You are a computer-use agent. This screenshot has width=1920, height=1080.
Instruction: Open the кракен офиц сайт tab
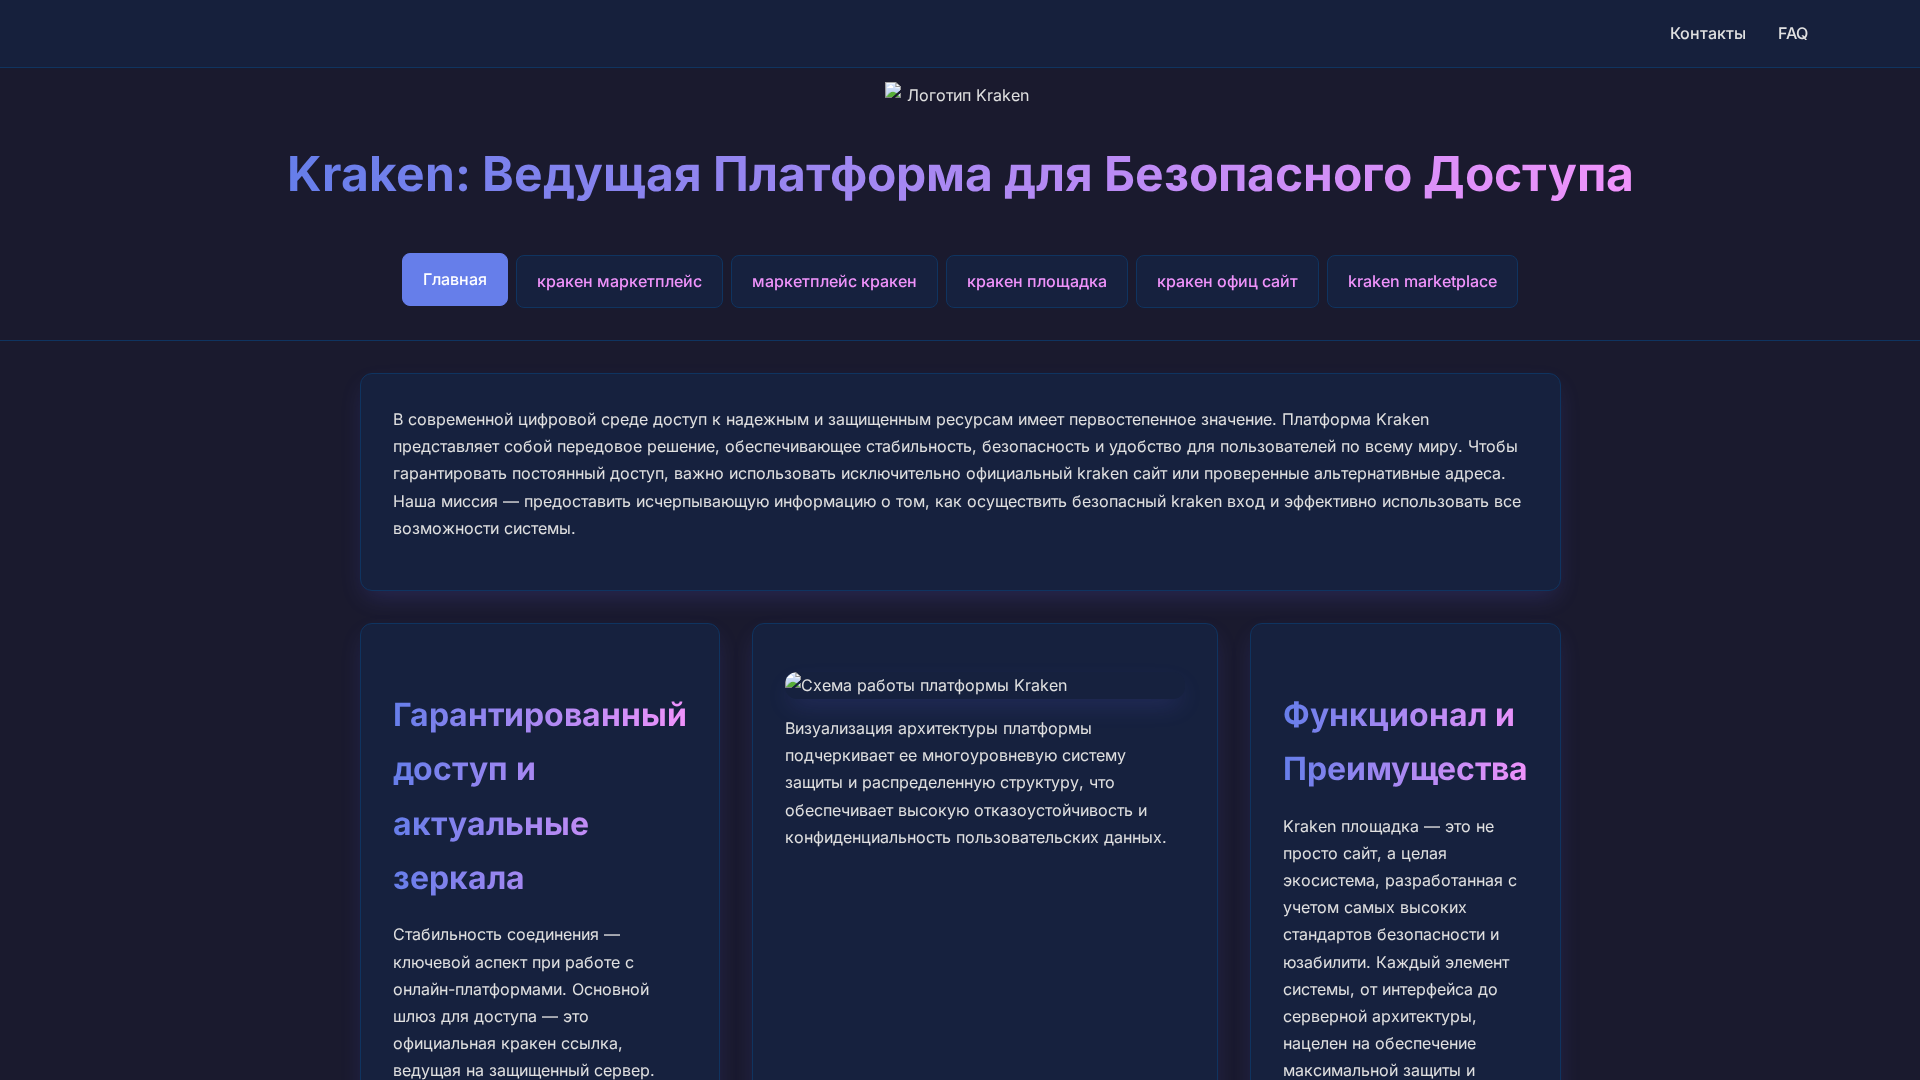coord(1227,281)
